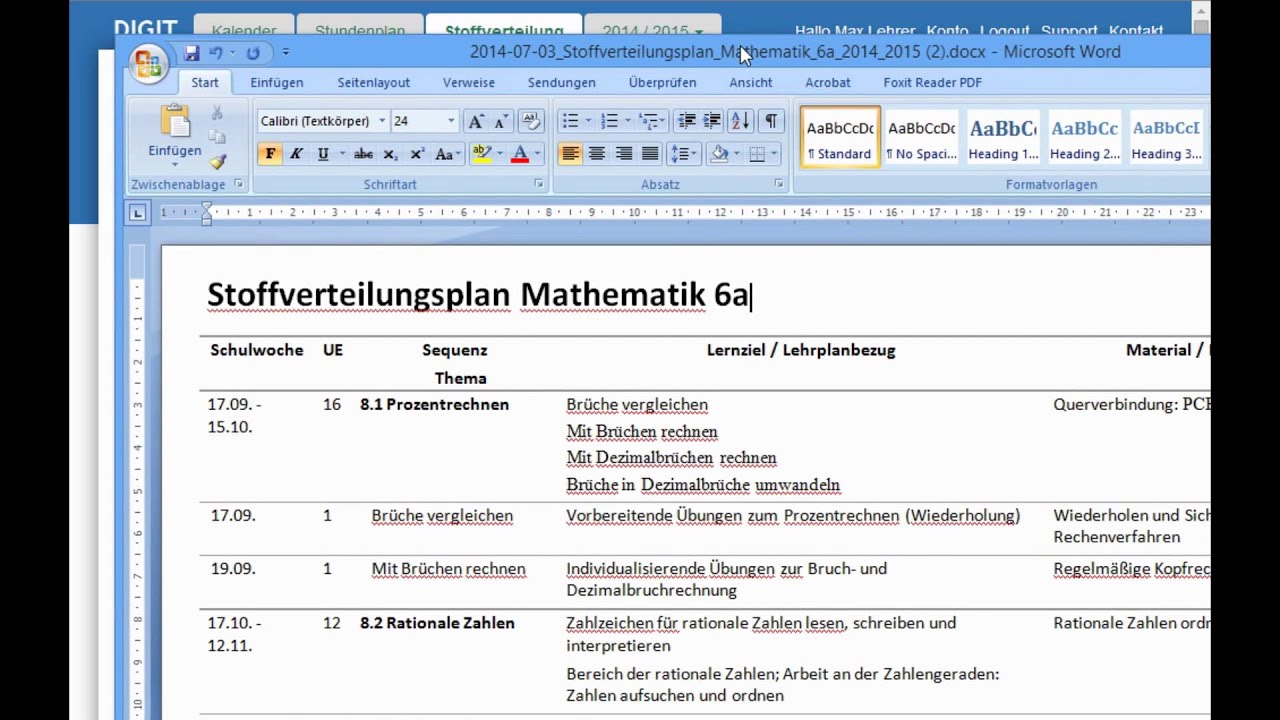Apply paragraph shading with paint bucket
The height and width of the screenshot is (720, 1280).
718,154
